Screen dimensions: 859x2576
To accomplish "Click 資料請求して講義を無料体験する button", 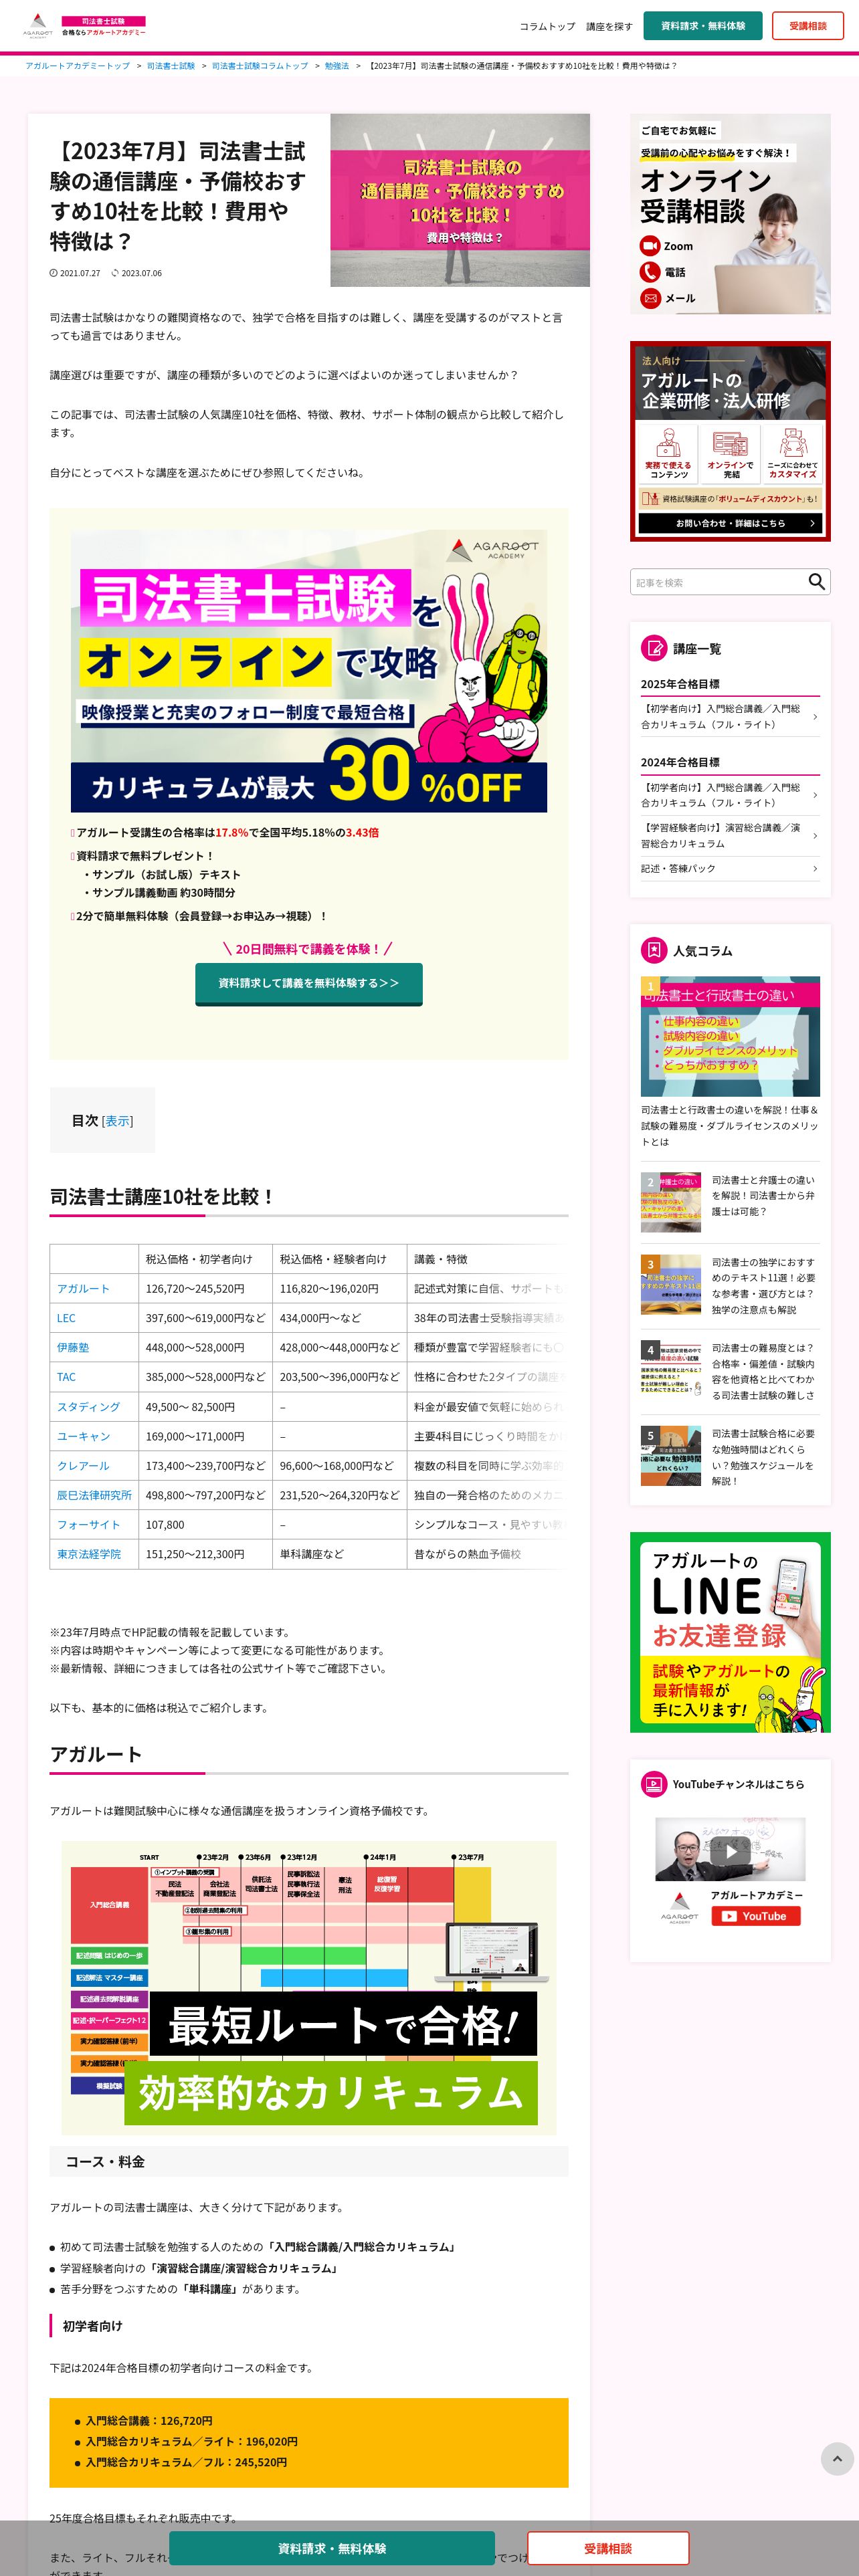I will click(x=309, y=983).
